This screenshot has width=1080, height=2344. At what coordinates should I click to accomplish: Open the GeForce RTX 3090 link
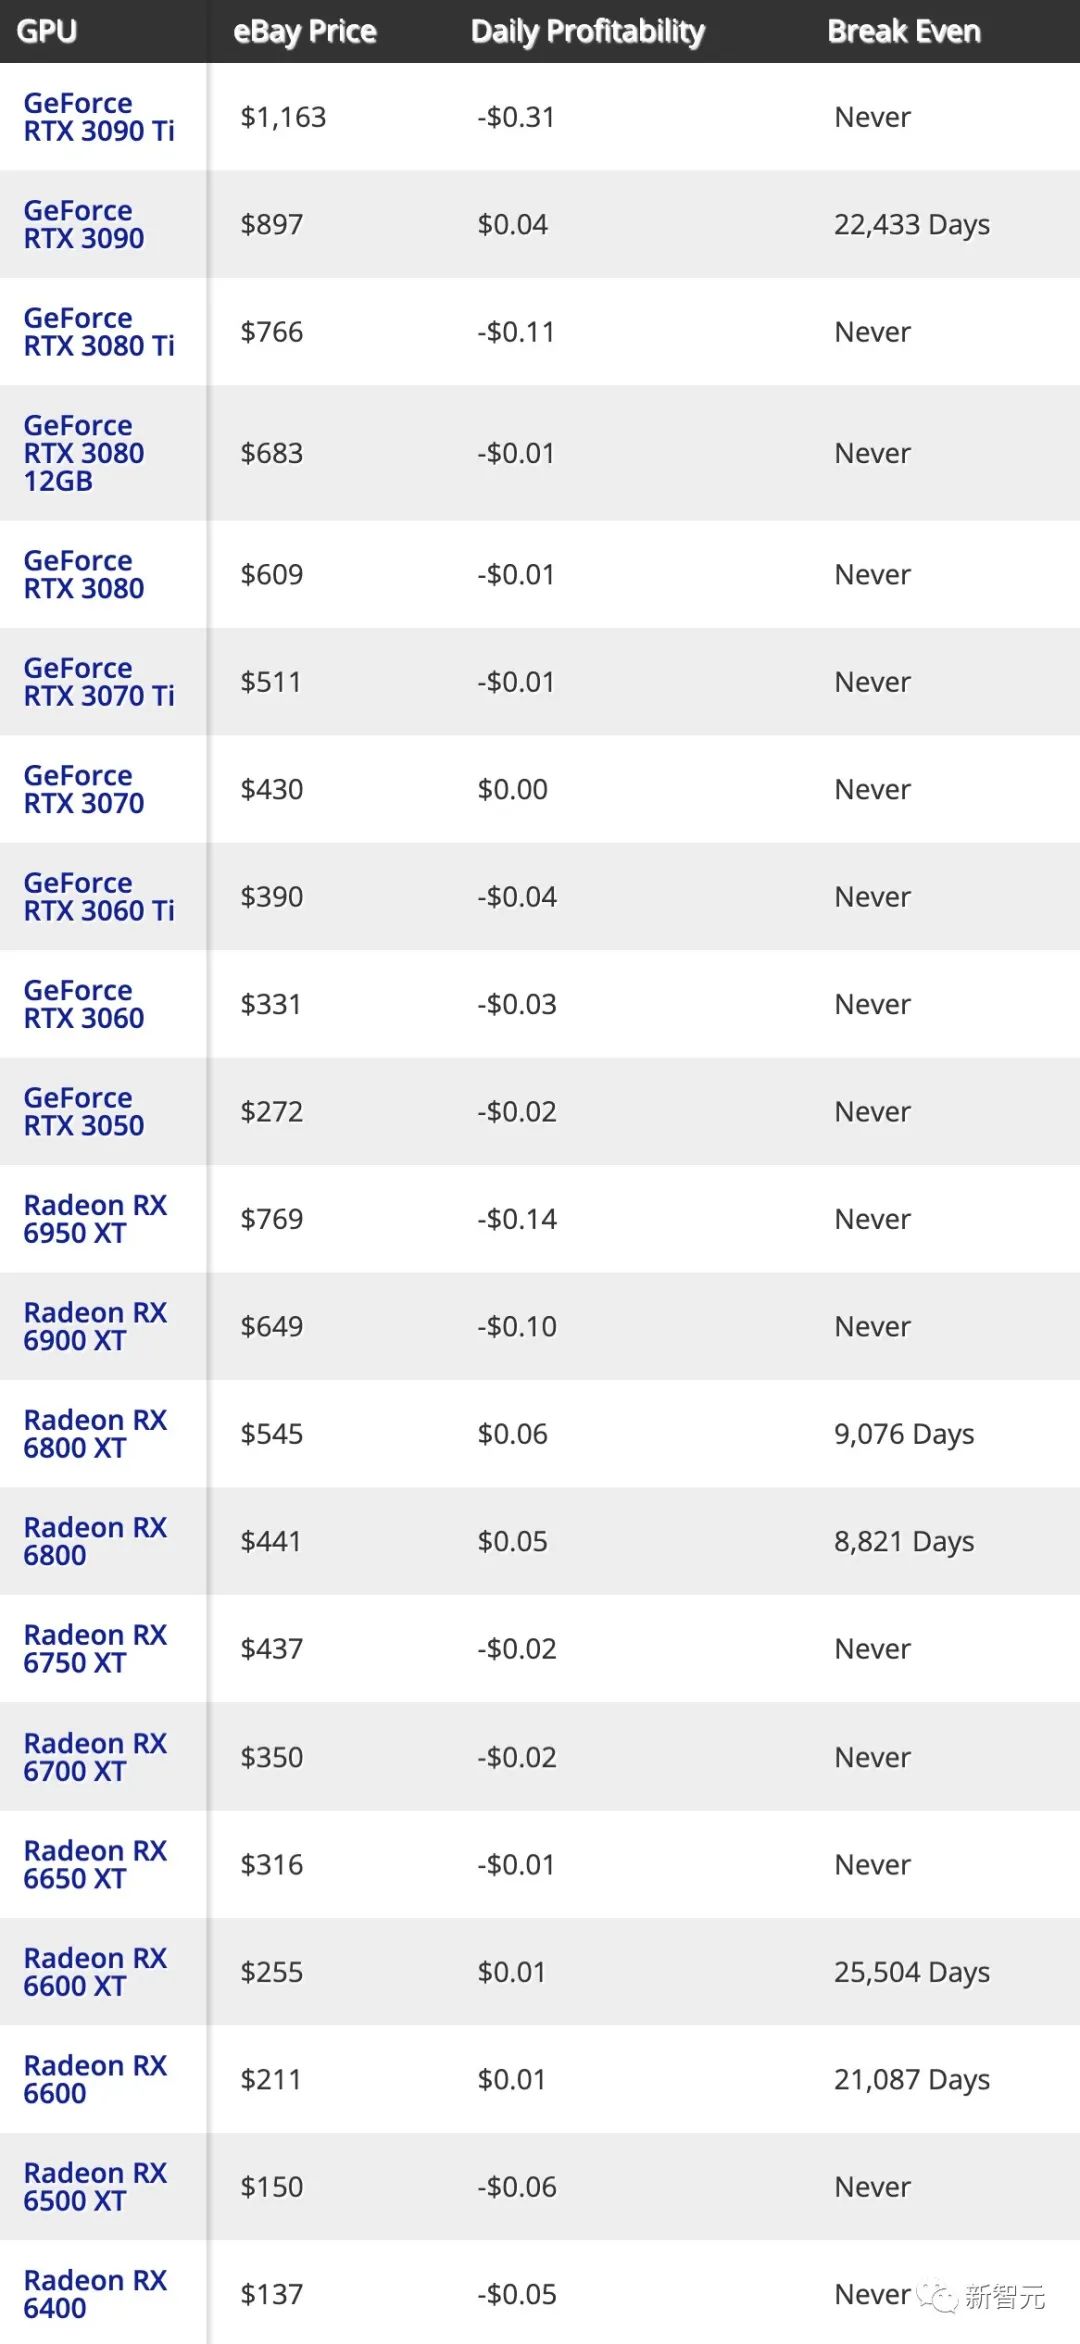point(84,225)
